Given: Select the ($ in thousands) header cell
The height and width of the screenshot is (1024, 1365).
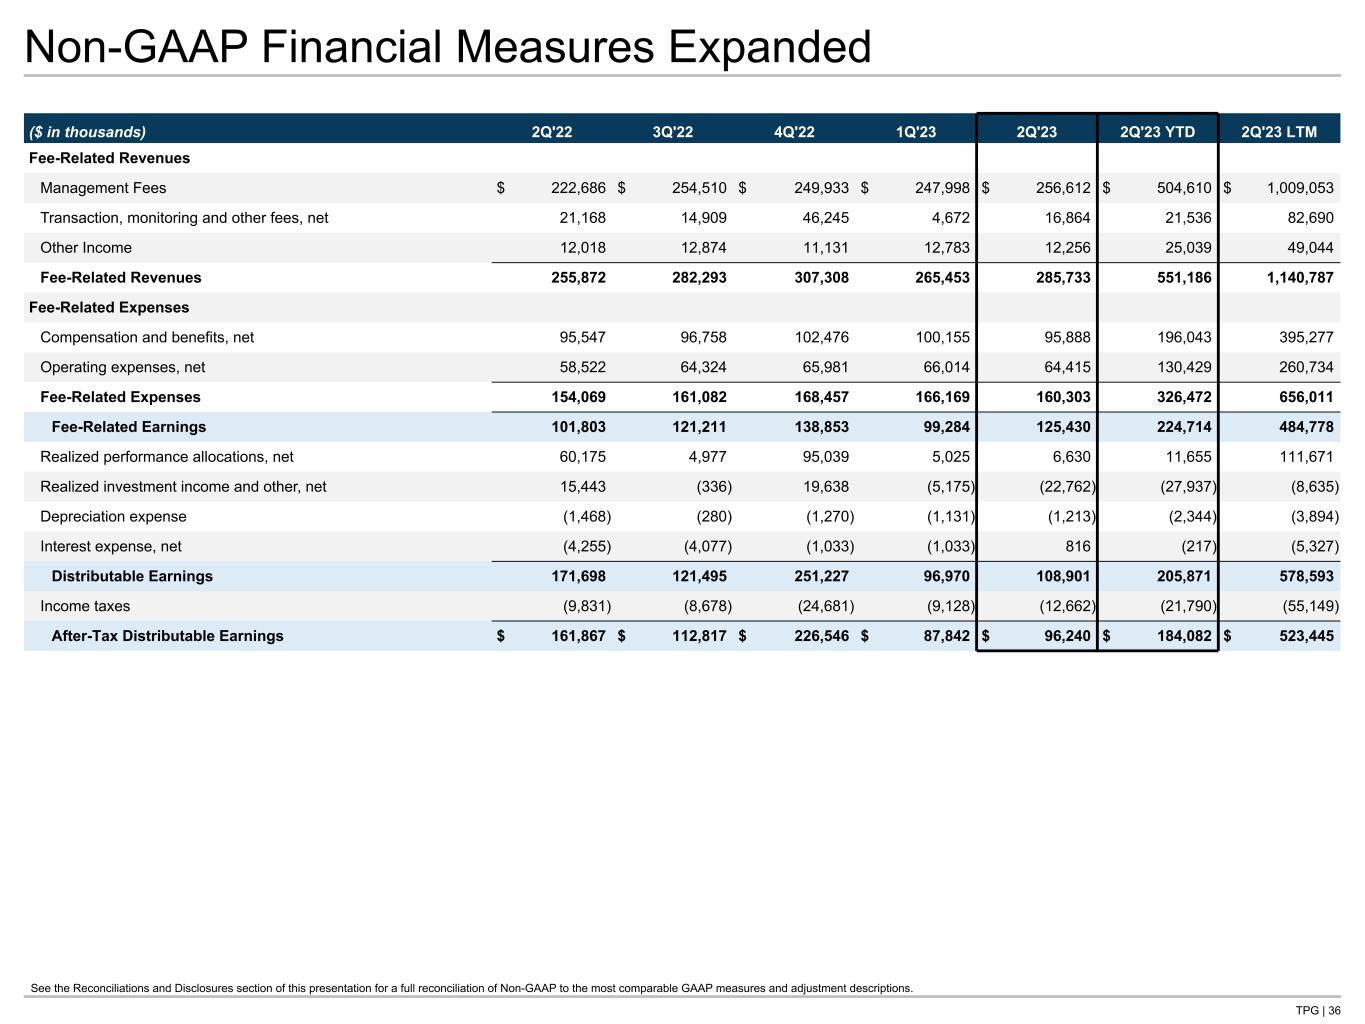Looking at the screenshot, I should tap(88, 132).
